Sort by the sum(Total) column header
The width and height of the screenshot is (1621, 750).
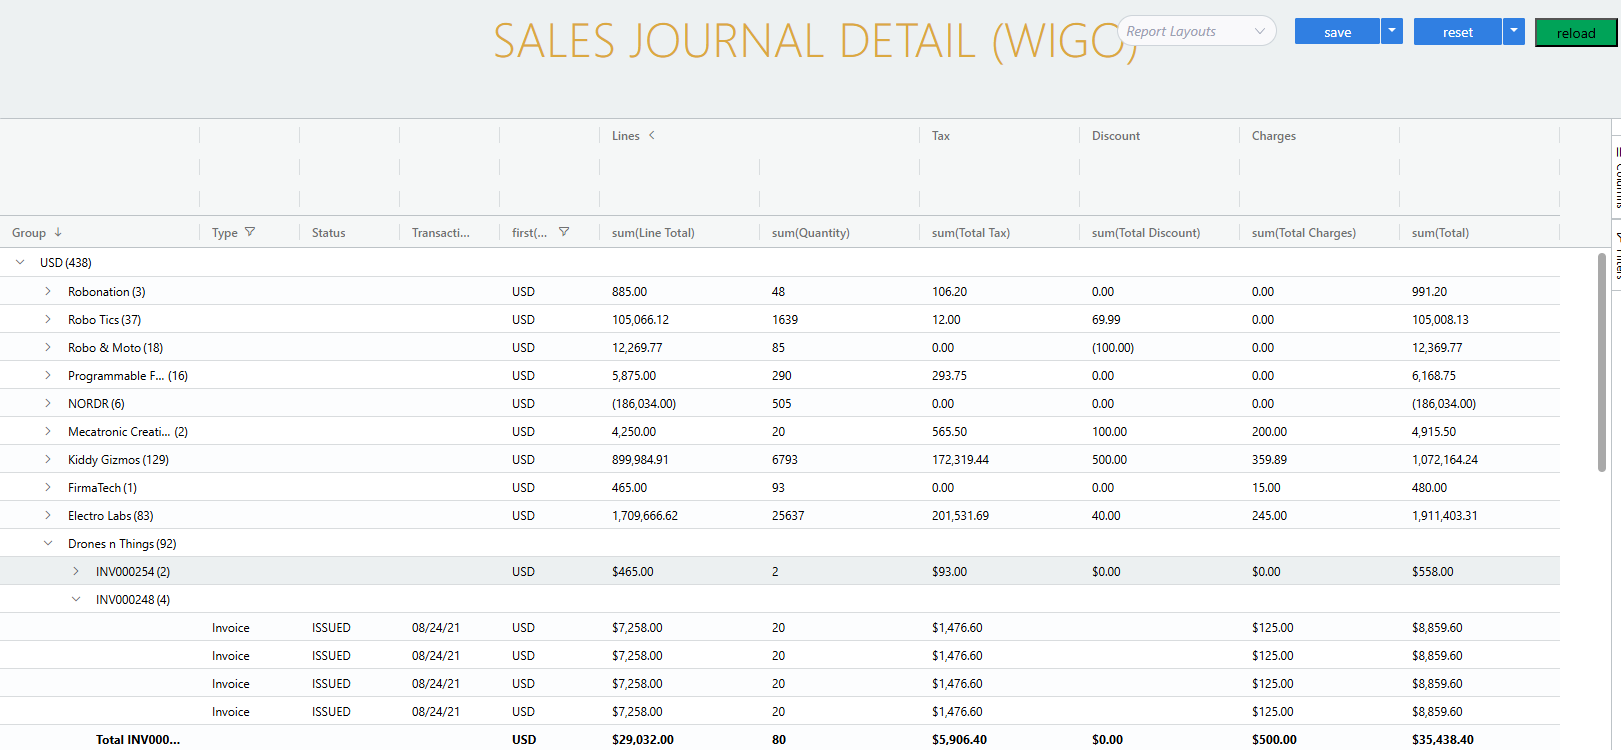(x=1440, y=233)
